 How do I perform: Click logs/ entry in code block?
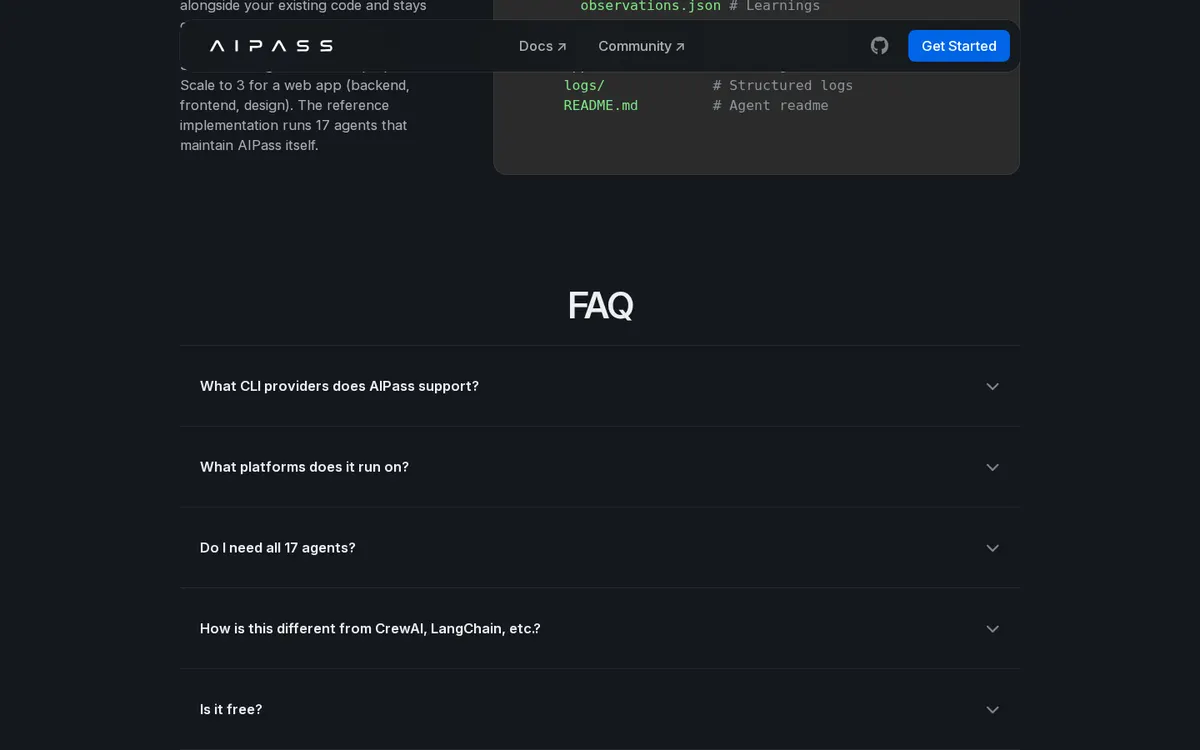pyautogui.click(x=584, y=85)
